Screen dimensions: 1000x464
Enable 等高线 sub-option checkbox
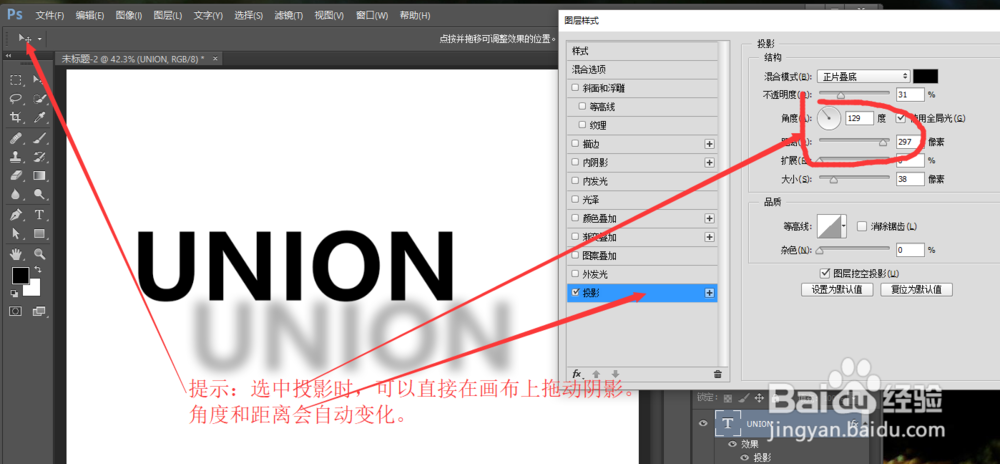click(x=582, y=106)
